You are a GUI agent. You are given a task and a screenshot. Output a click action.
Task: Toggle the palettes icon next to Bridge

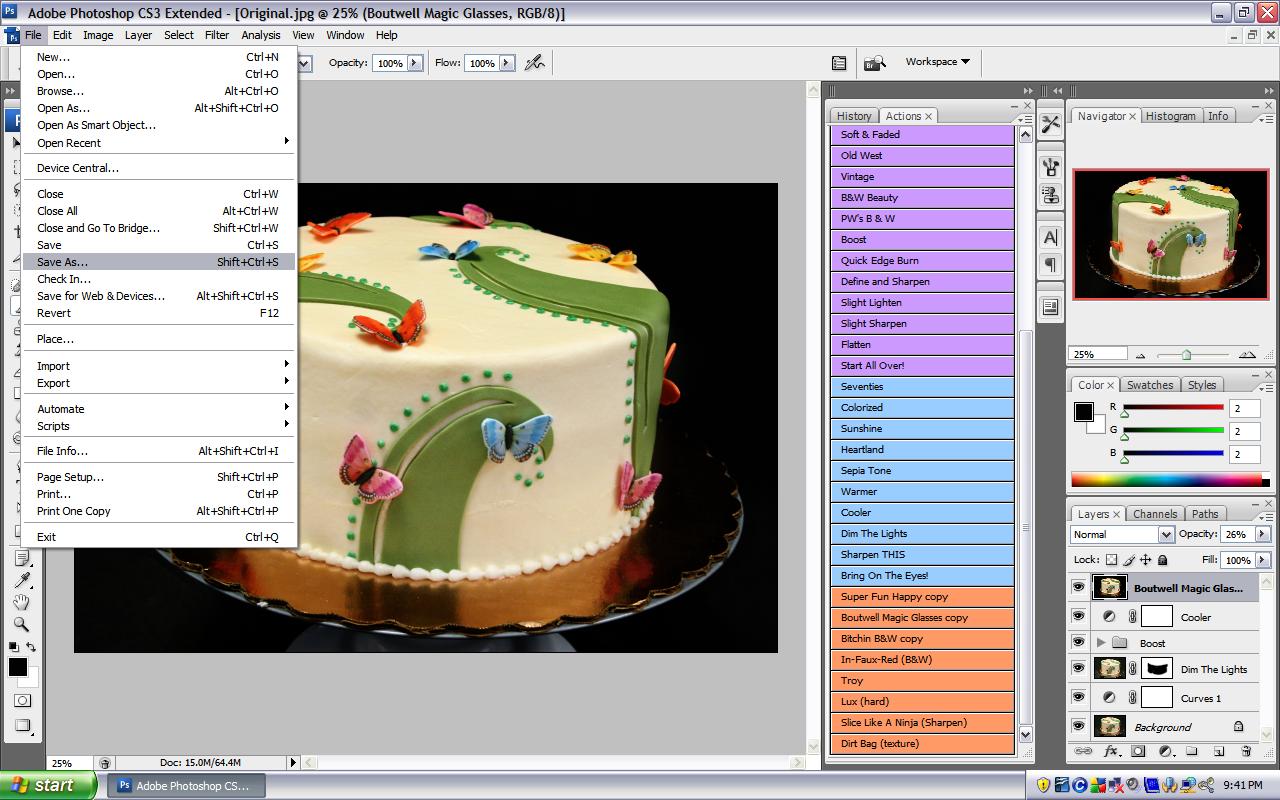point(839,63)
